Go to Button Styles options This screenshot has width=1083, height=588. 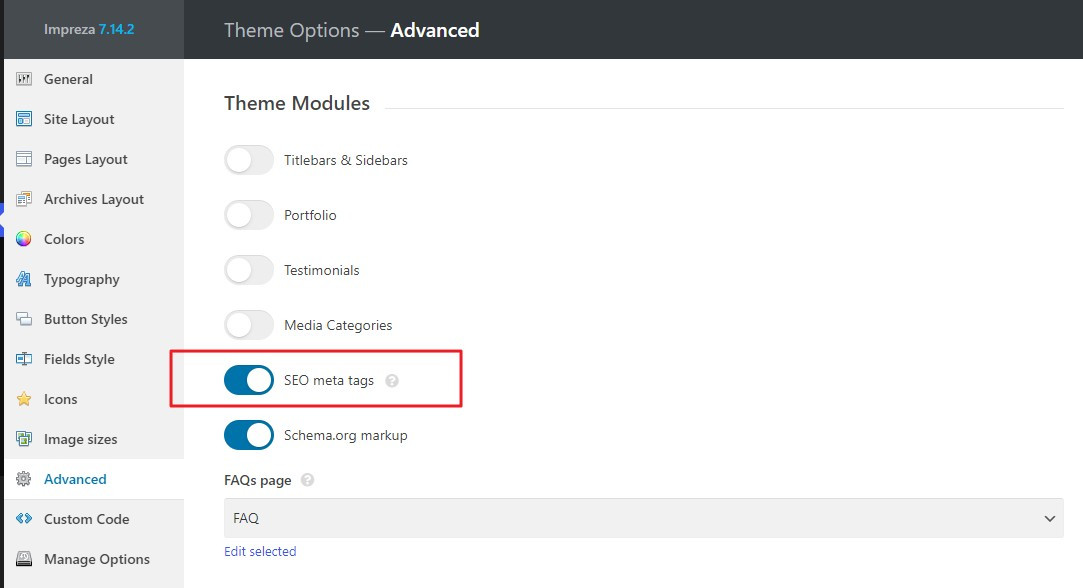pyautogui.click(x=85, y=319)
